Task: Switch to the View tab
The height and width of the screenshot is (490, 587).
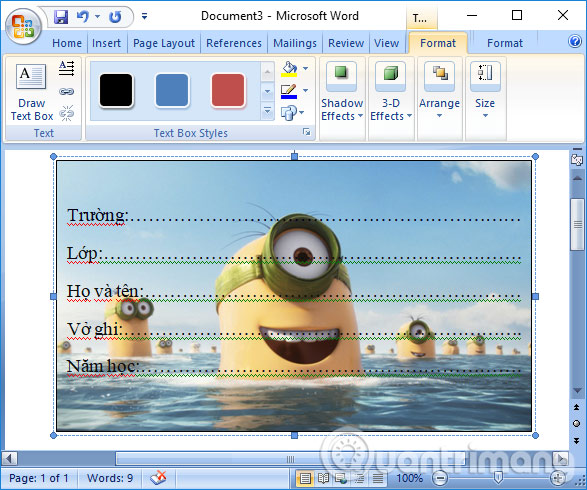Action: point(386,43)
